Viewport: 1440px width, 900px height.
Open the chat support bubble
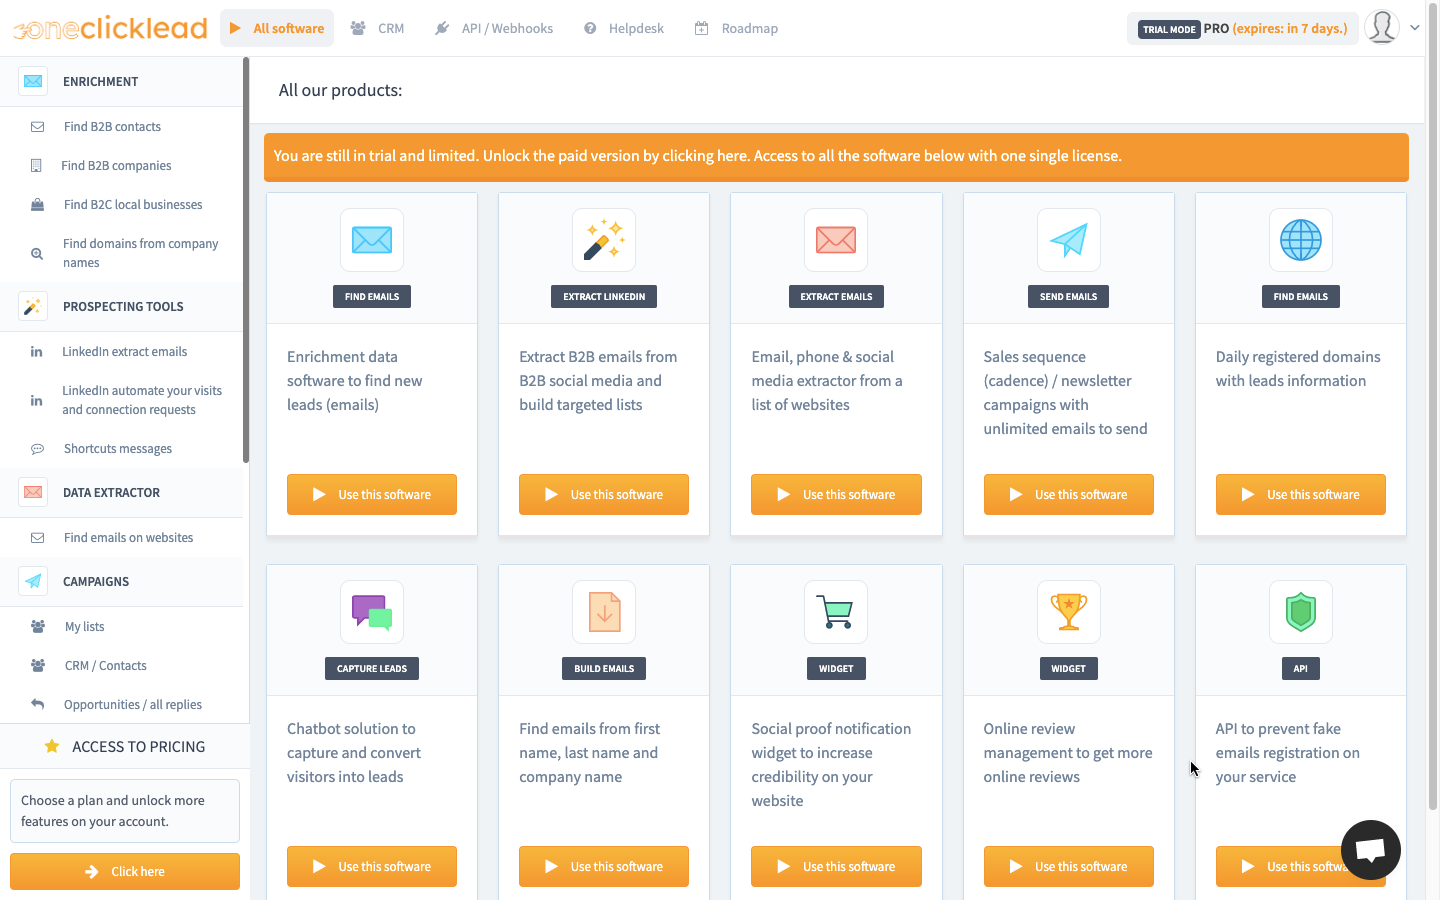(1370, 849)
